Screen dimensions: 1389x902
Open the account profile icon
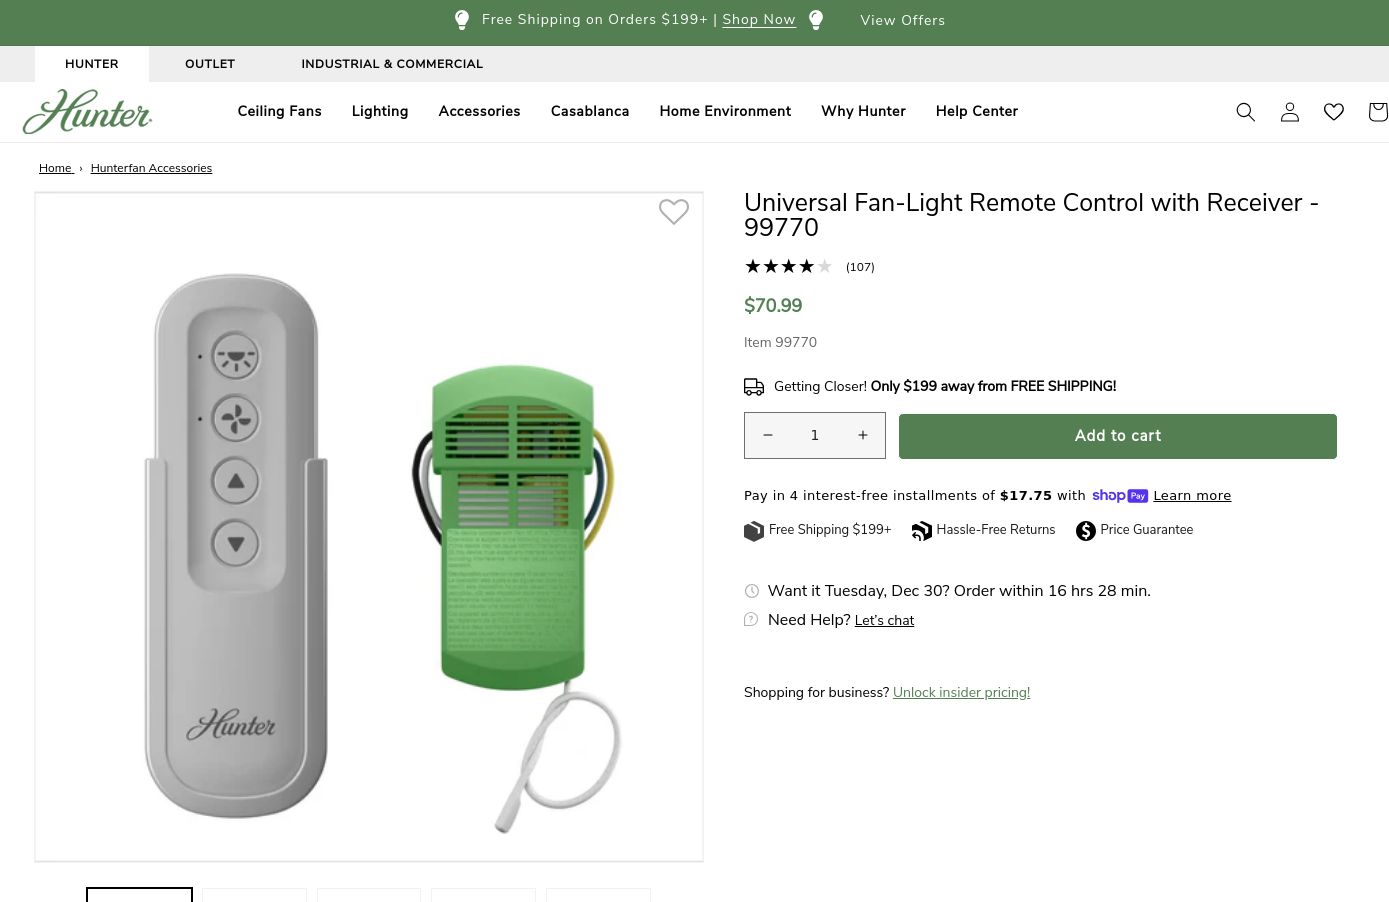[x=1289, y=112]
